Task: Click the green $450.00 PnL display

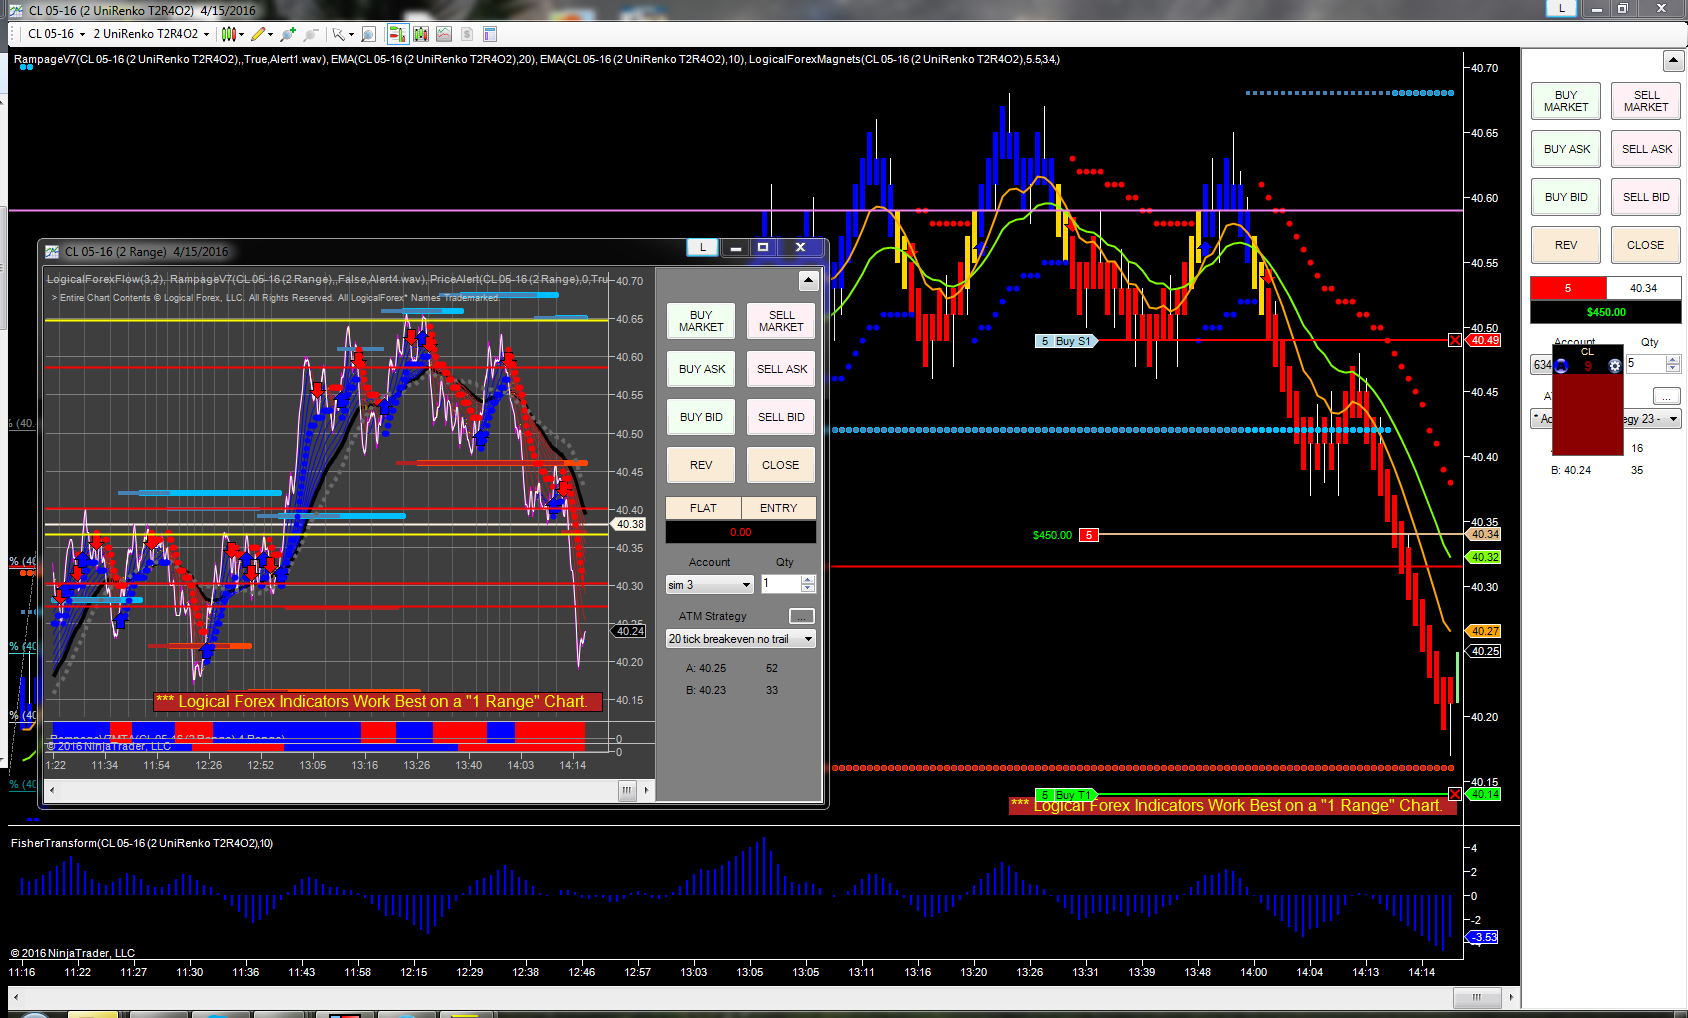Action: (x=1606, y=312)
